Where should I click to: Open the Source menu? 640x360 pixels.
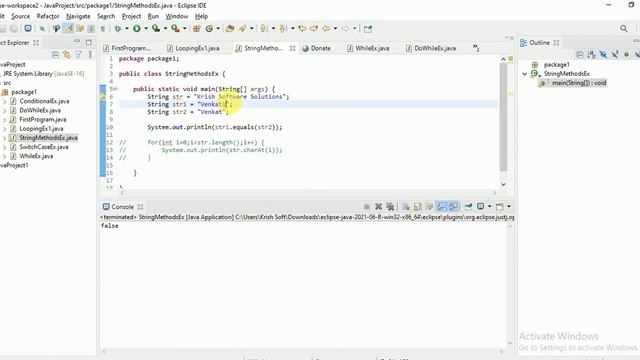(x=20, y=16)
